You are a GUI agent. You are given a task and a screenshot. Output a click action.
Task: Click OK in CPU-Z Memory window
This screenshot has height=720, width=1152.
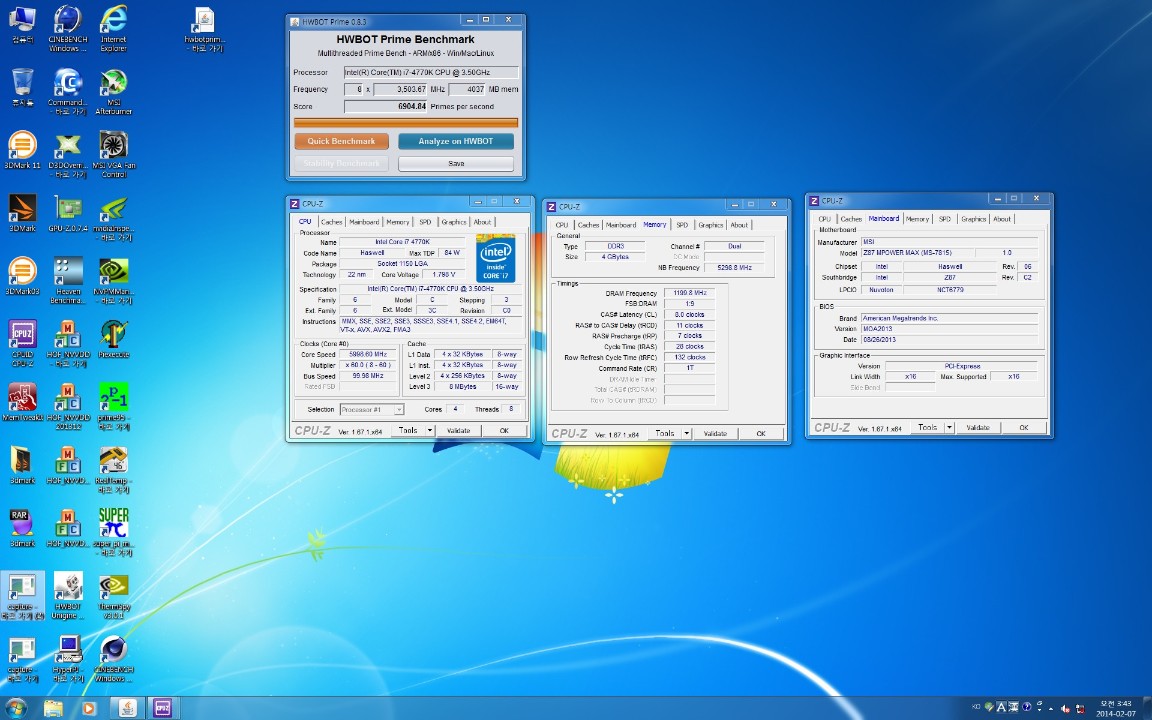point(761,434)
